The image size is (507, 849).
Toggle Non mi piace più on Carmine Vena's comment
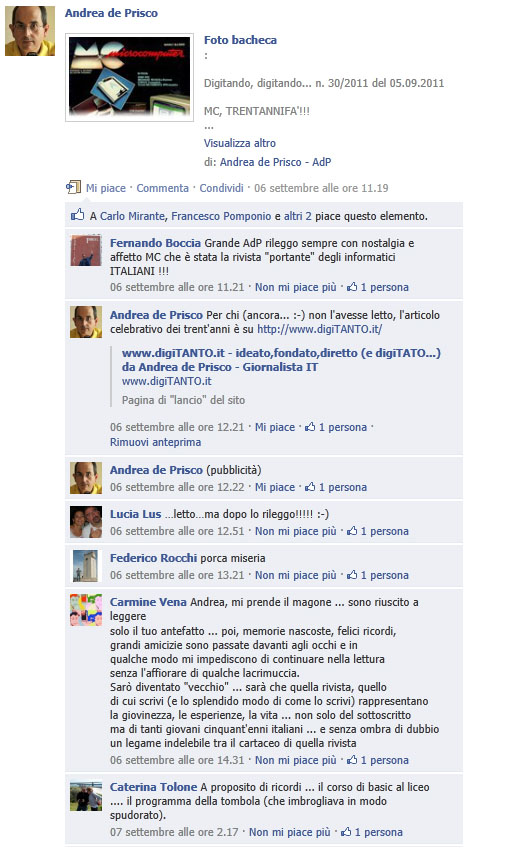tap(296, 760)
